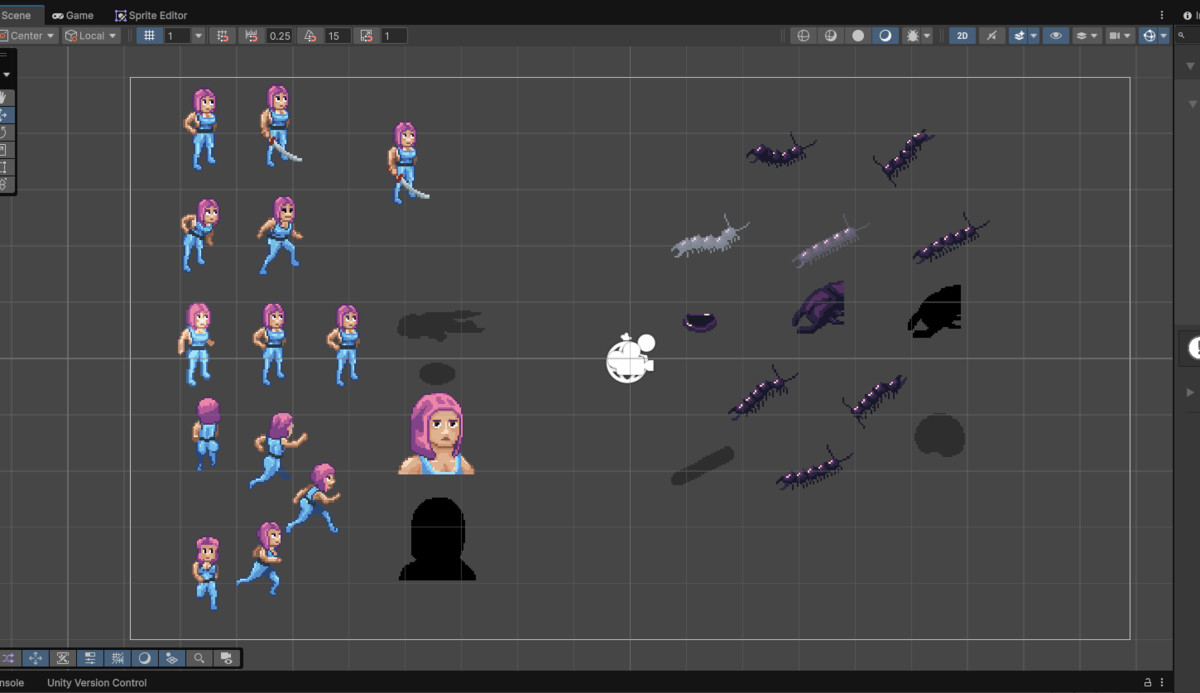This screenshot has height=693, width=1200.
Task: Open the gizmos dropdown arrow
Action: (1164, 36)
